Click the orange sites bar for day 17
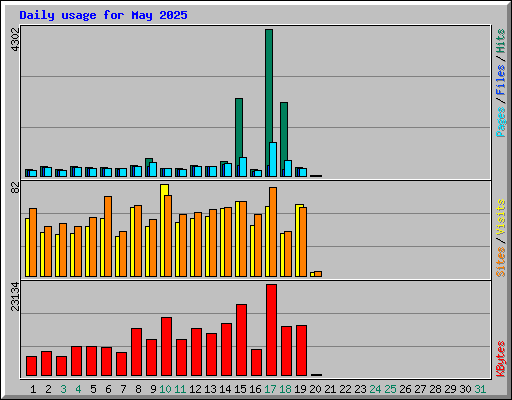Viewport: 512px width, 400px height. (x=273, y=232)
